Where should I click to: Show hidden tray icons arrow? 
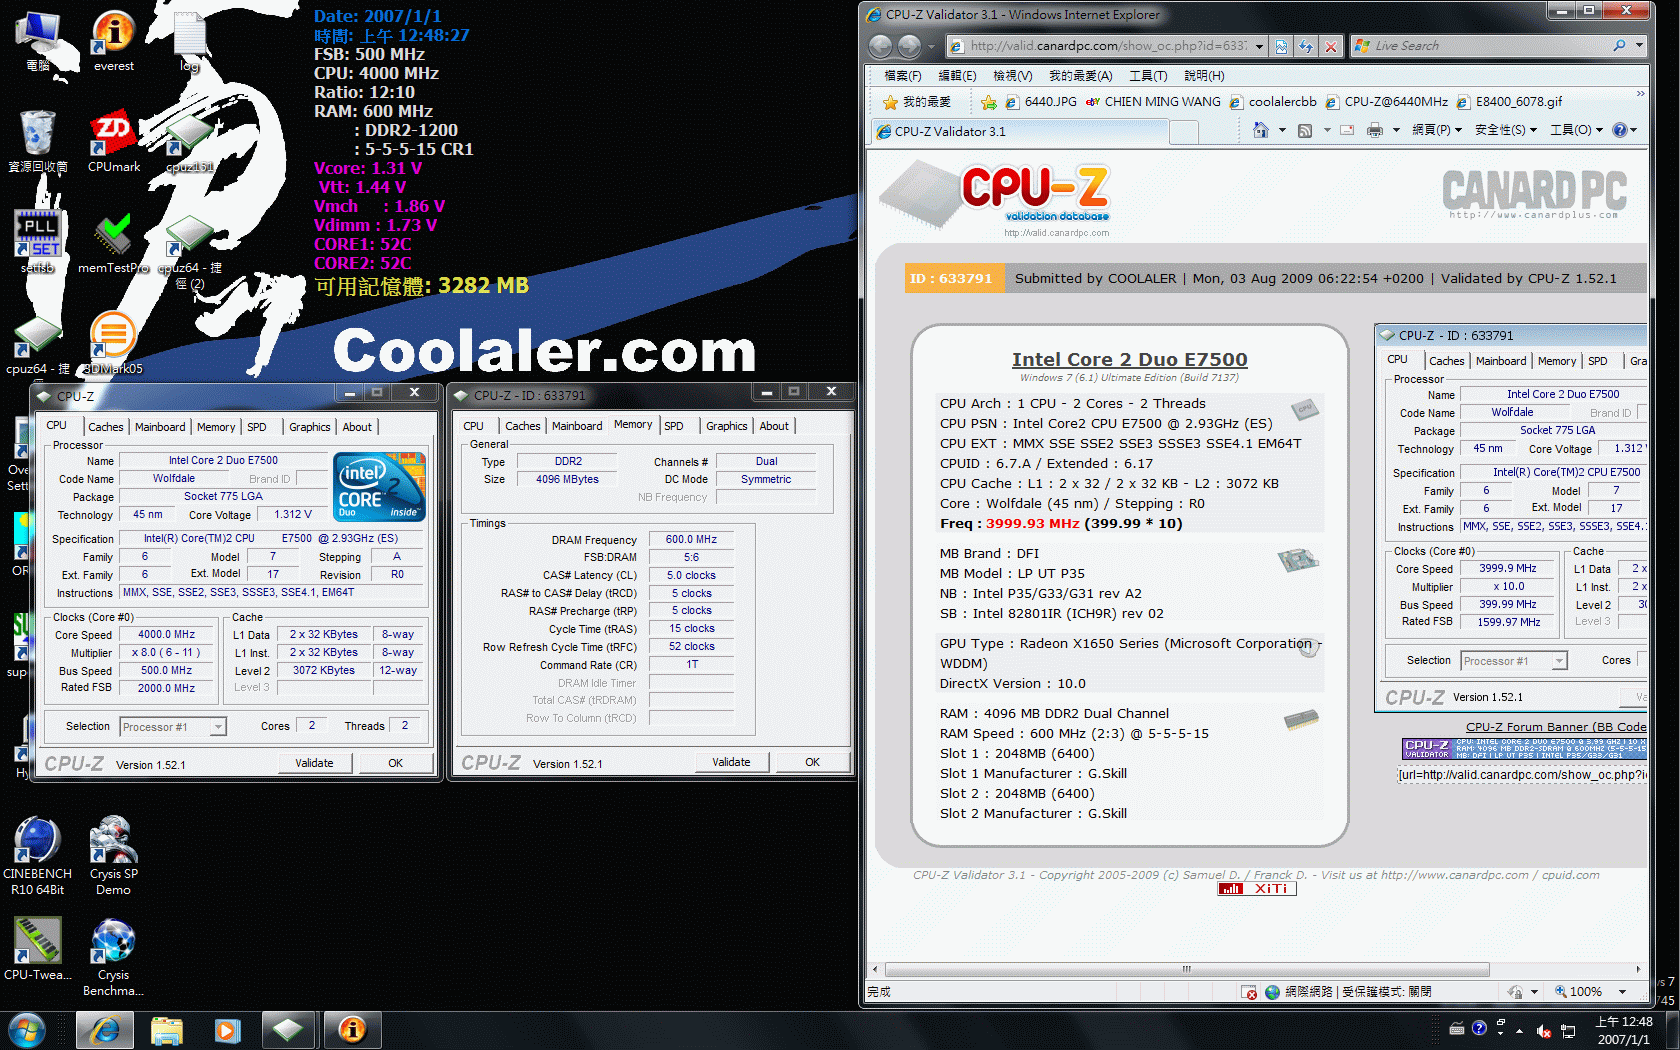click(1520, 1030)
